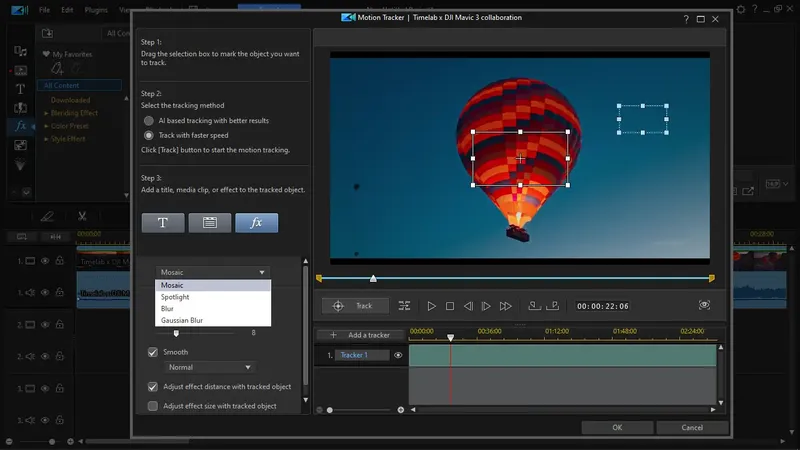Click the Stop playback button
This screenshot has width=800, height=450.
450,306
